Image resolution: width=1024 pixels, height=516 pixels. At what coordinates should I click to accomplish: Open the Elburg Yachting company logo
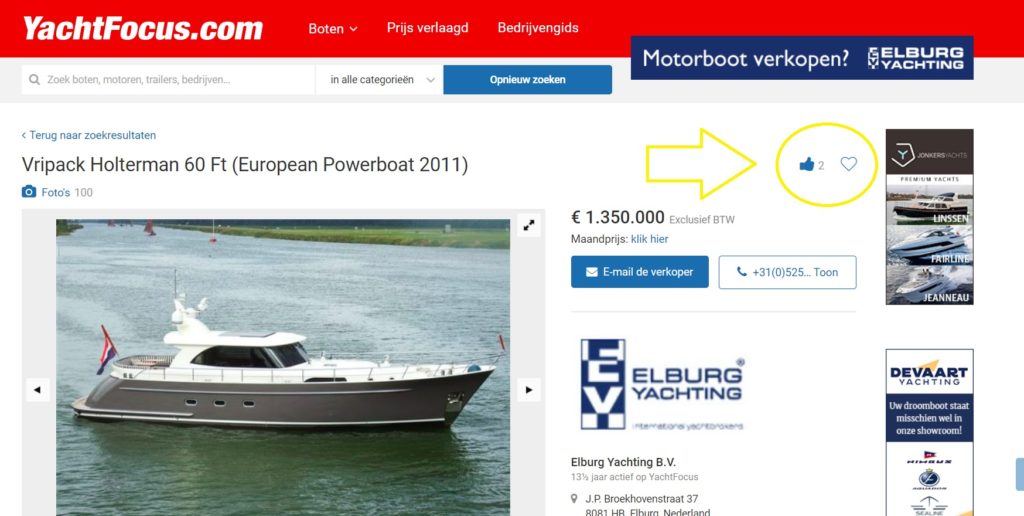(x=662, y=384)
